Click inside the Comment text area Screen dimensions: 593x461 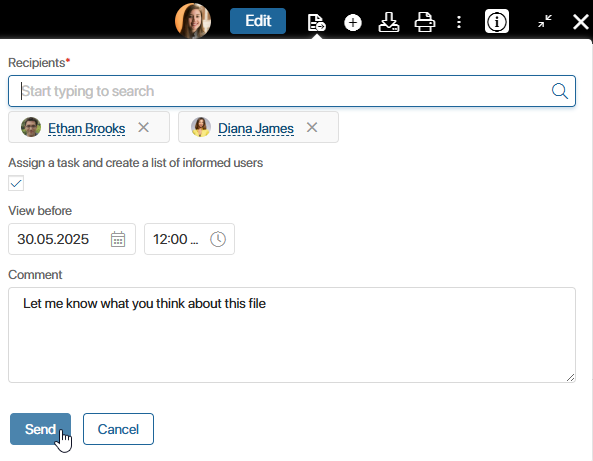point(292,335)
